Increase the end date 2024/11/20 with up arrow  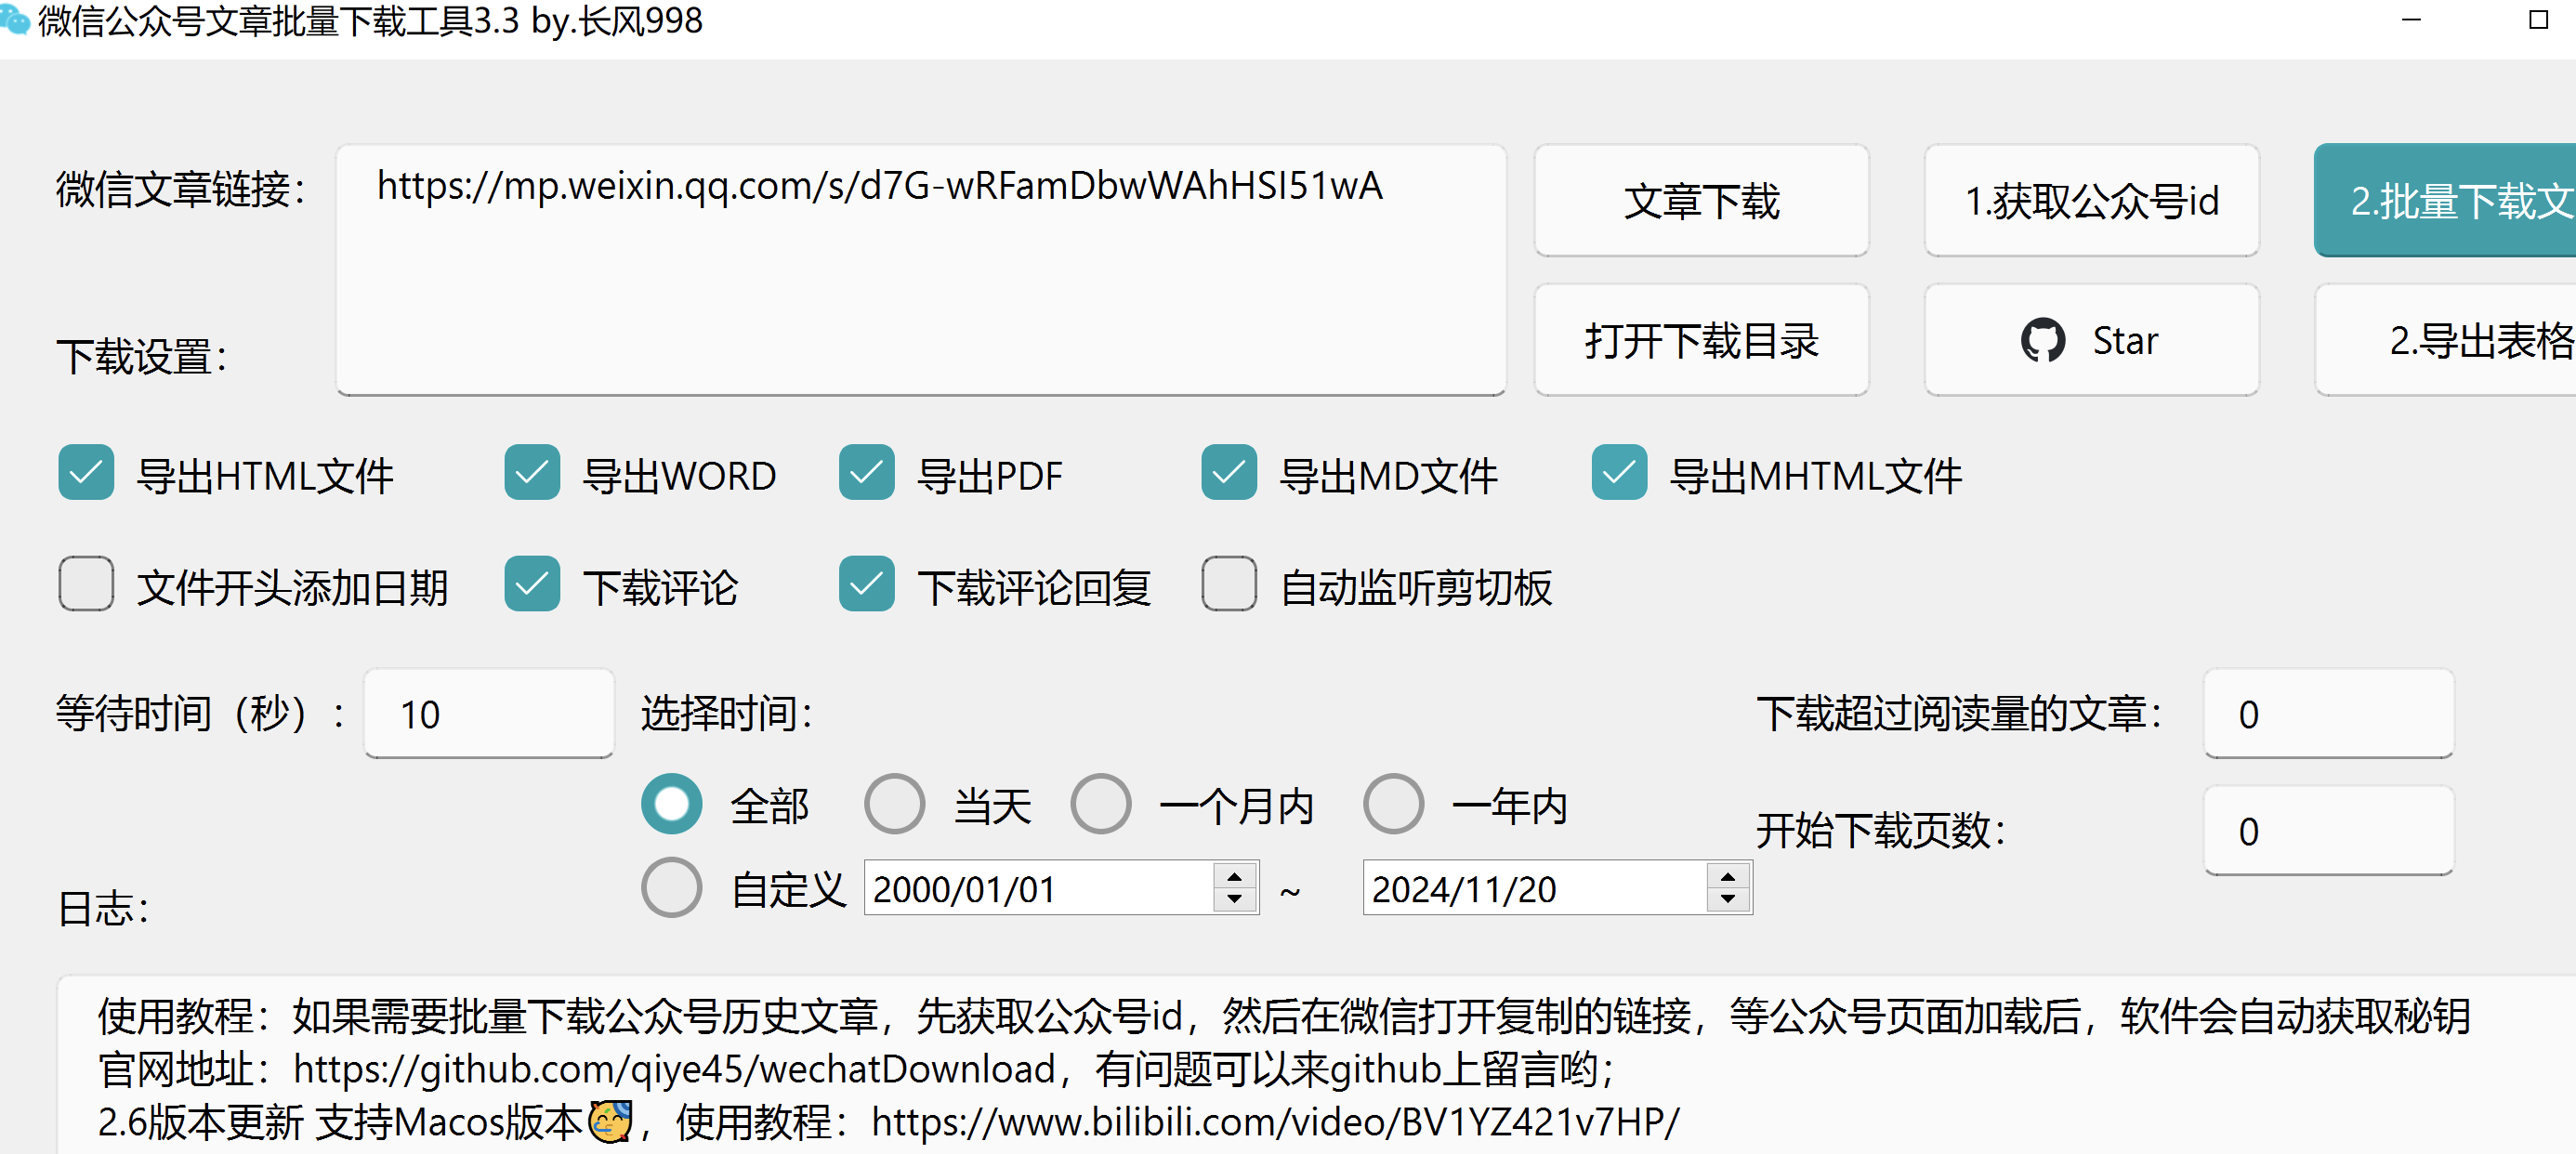1728,876
